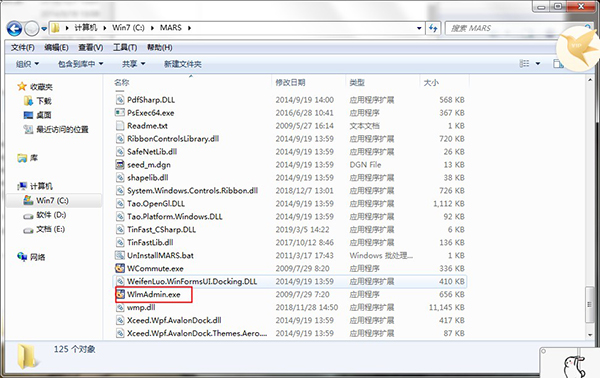Select the PdfSharp.DLL file icon
Viewport: 600px width, 378px height.
pos(120,100)
